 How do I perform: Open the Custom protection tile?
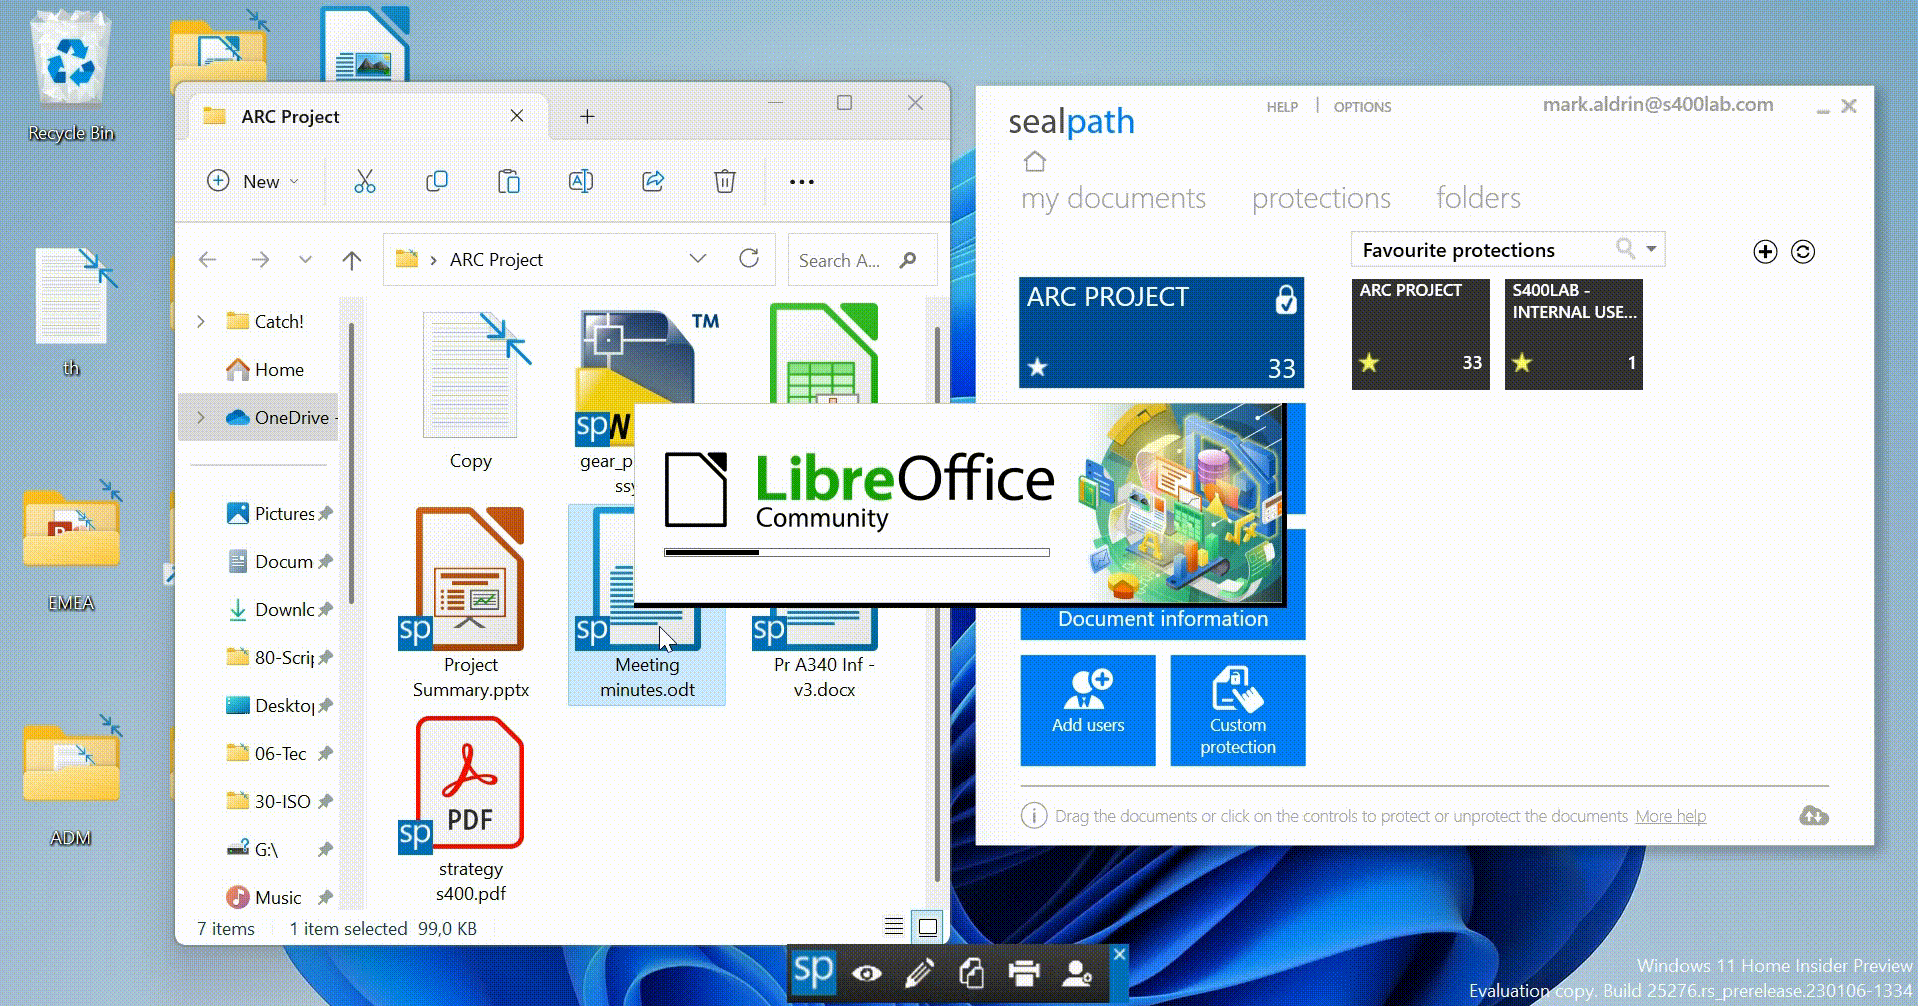tap(1237, 710)
